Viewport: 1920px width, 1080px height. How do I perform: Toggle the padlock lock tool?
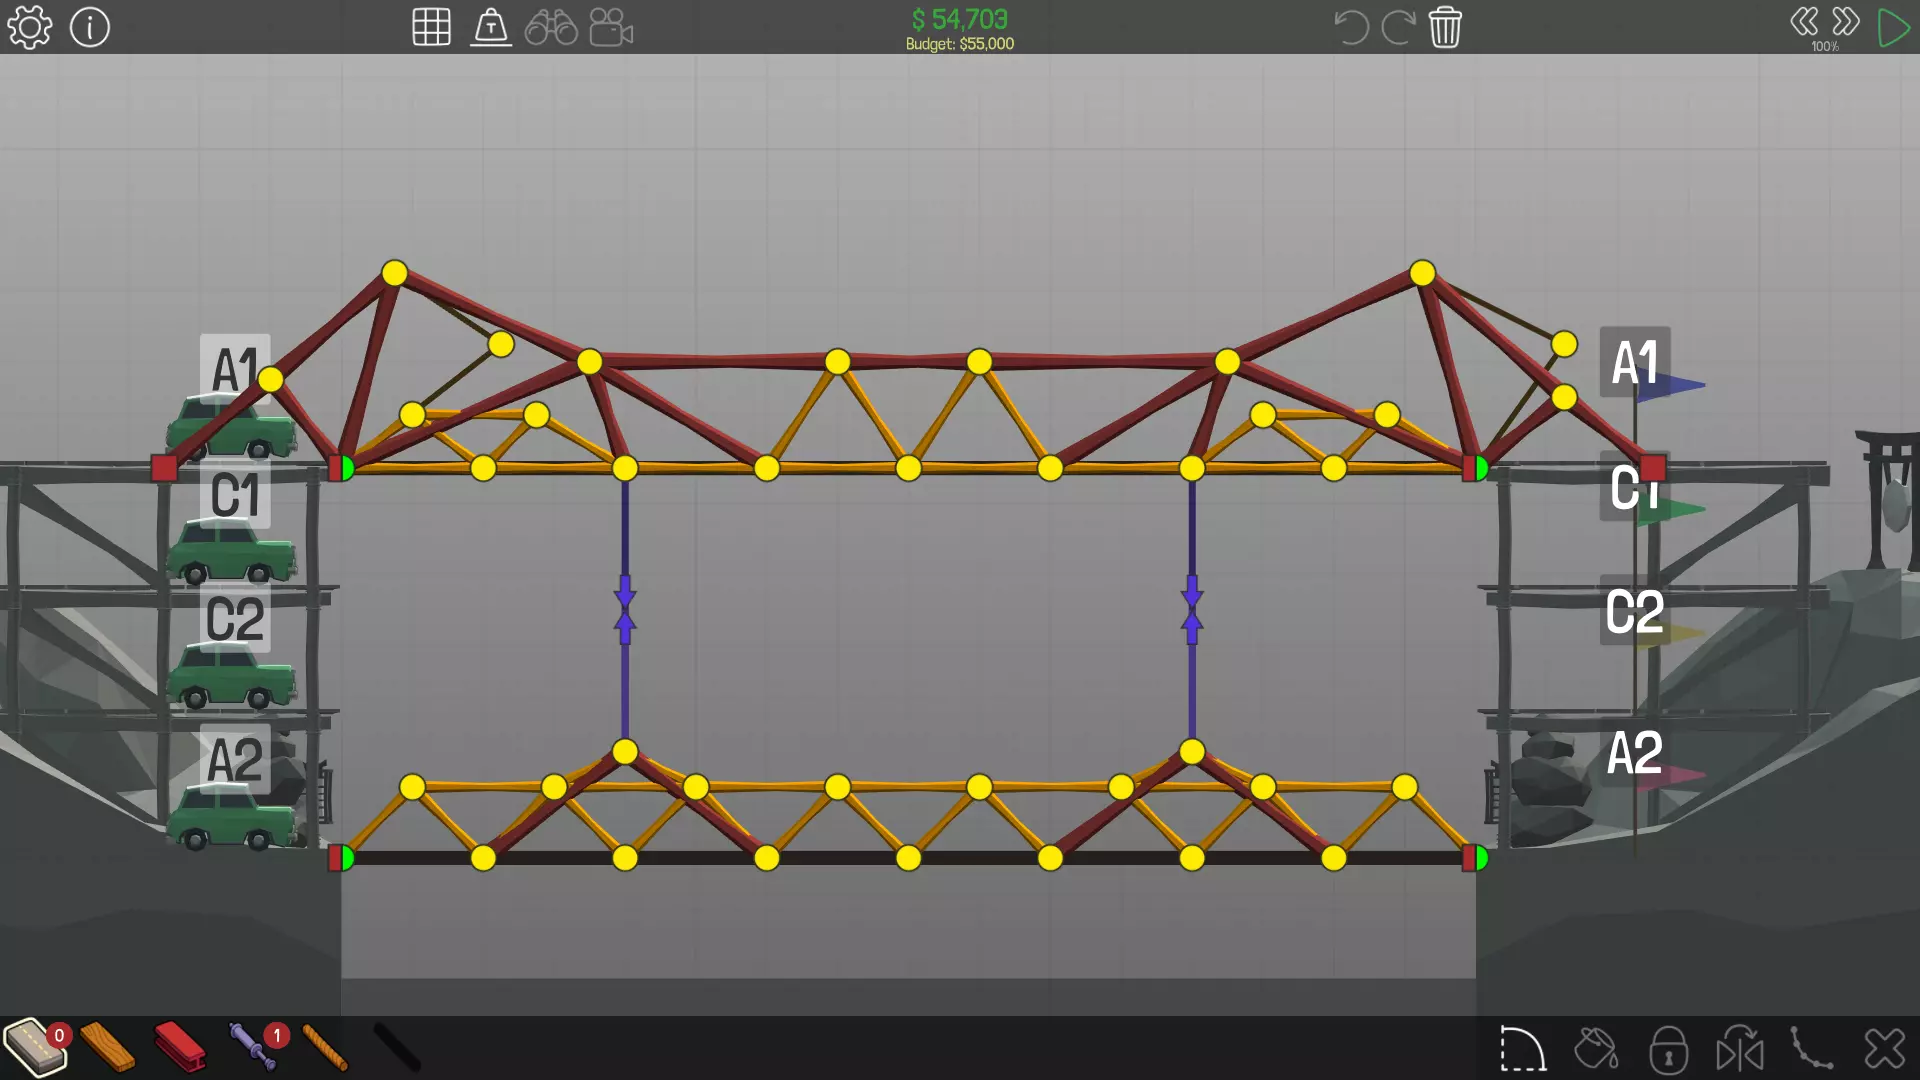[x=1668, y=1050]
